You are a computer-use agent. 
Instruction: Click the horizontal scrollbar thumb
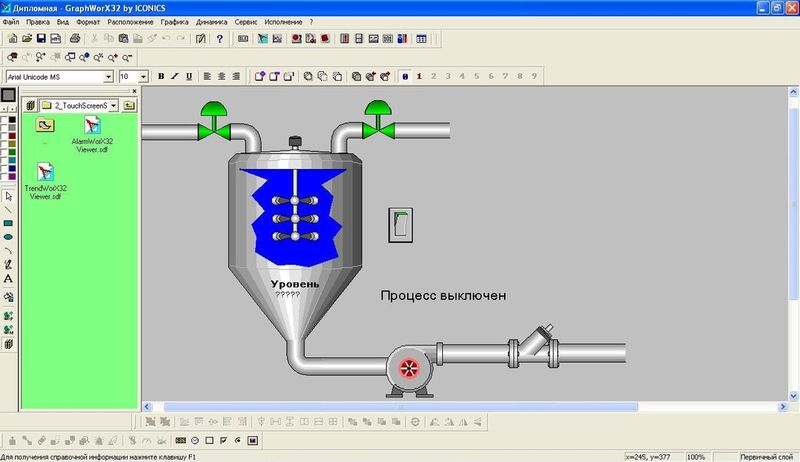(x=401, y=406)
